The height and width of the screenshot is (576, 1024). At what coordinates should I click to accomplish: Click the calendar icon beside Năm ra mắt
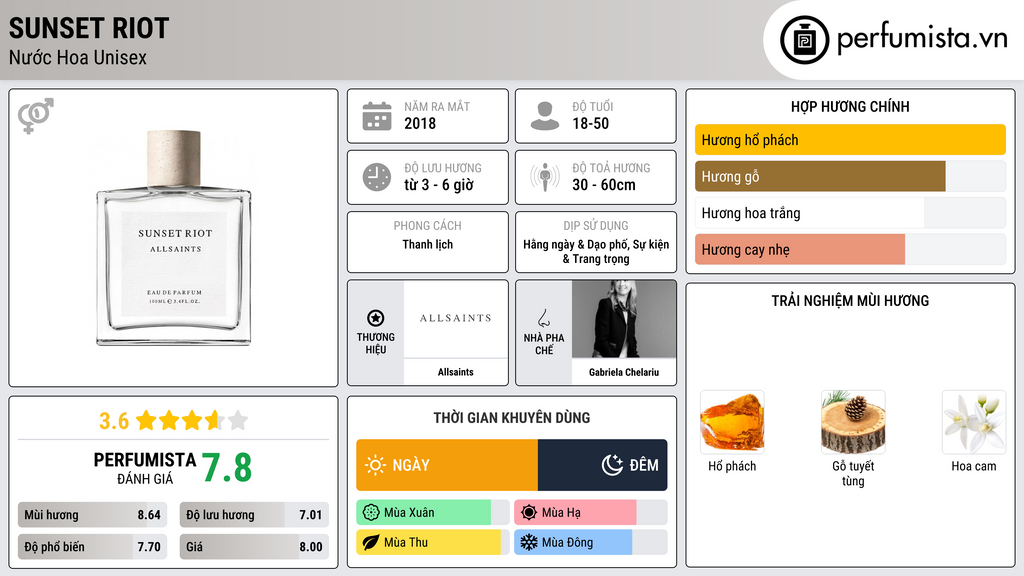(x=377, y=116)
